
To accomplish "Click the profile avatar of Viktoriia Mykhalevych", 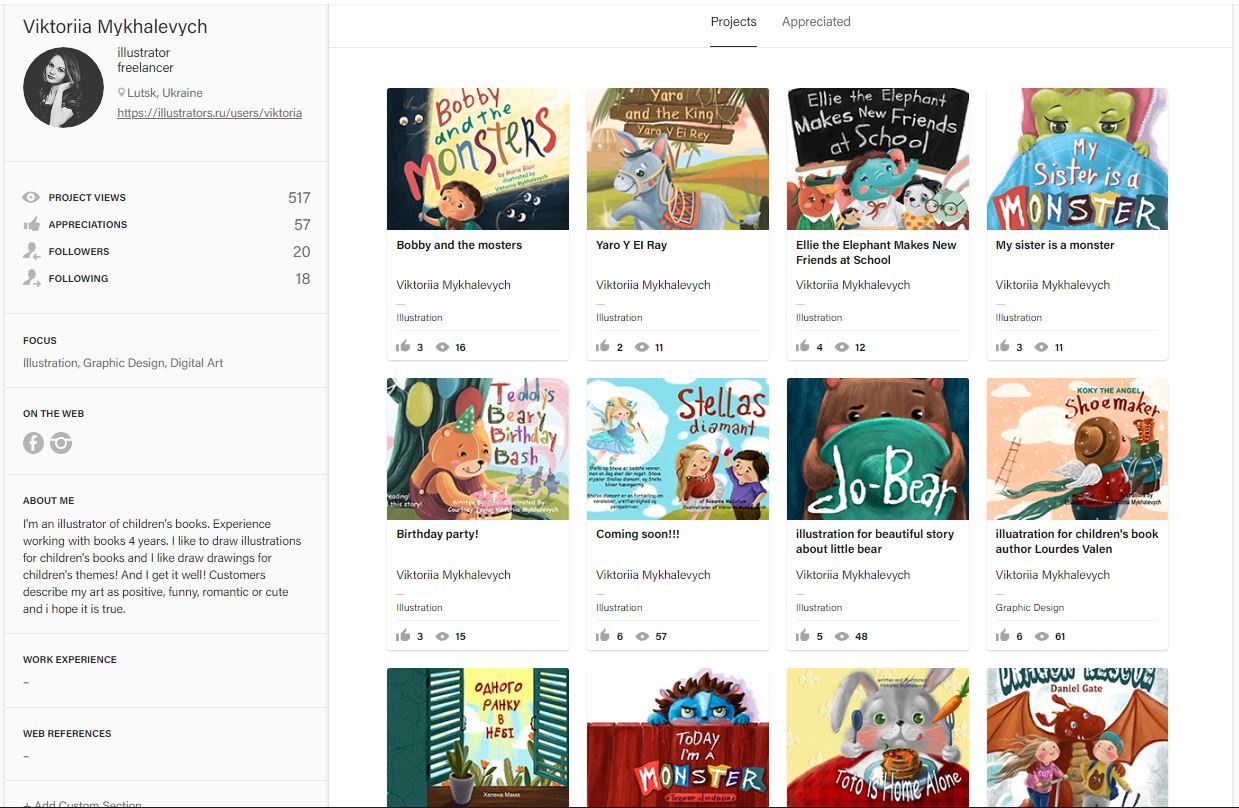I will [x=64, y=87].
